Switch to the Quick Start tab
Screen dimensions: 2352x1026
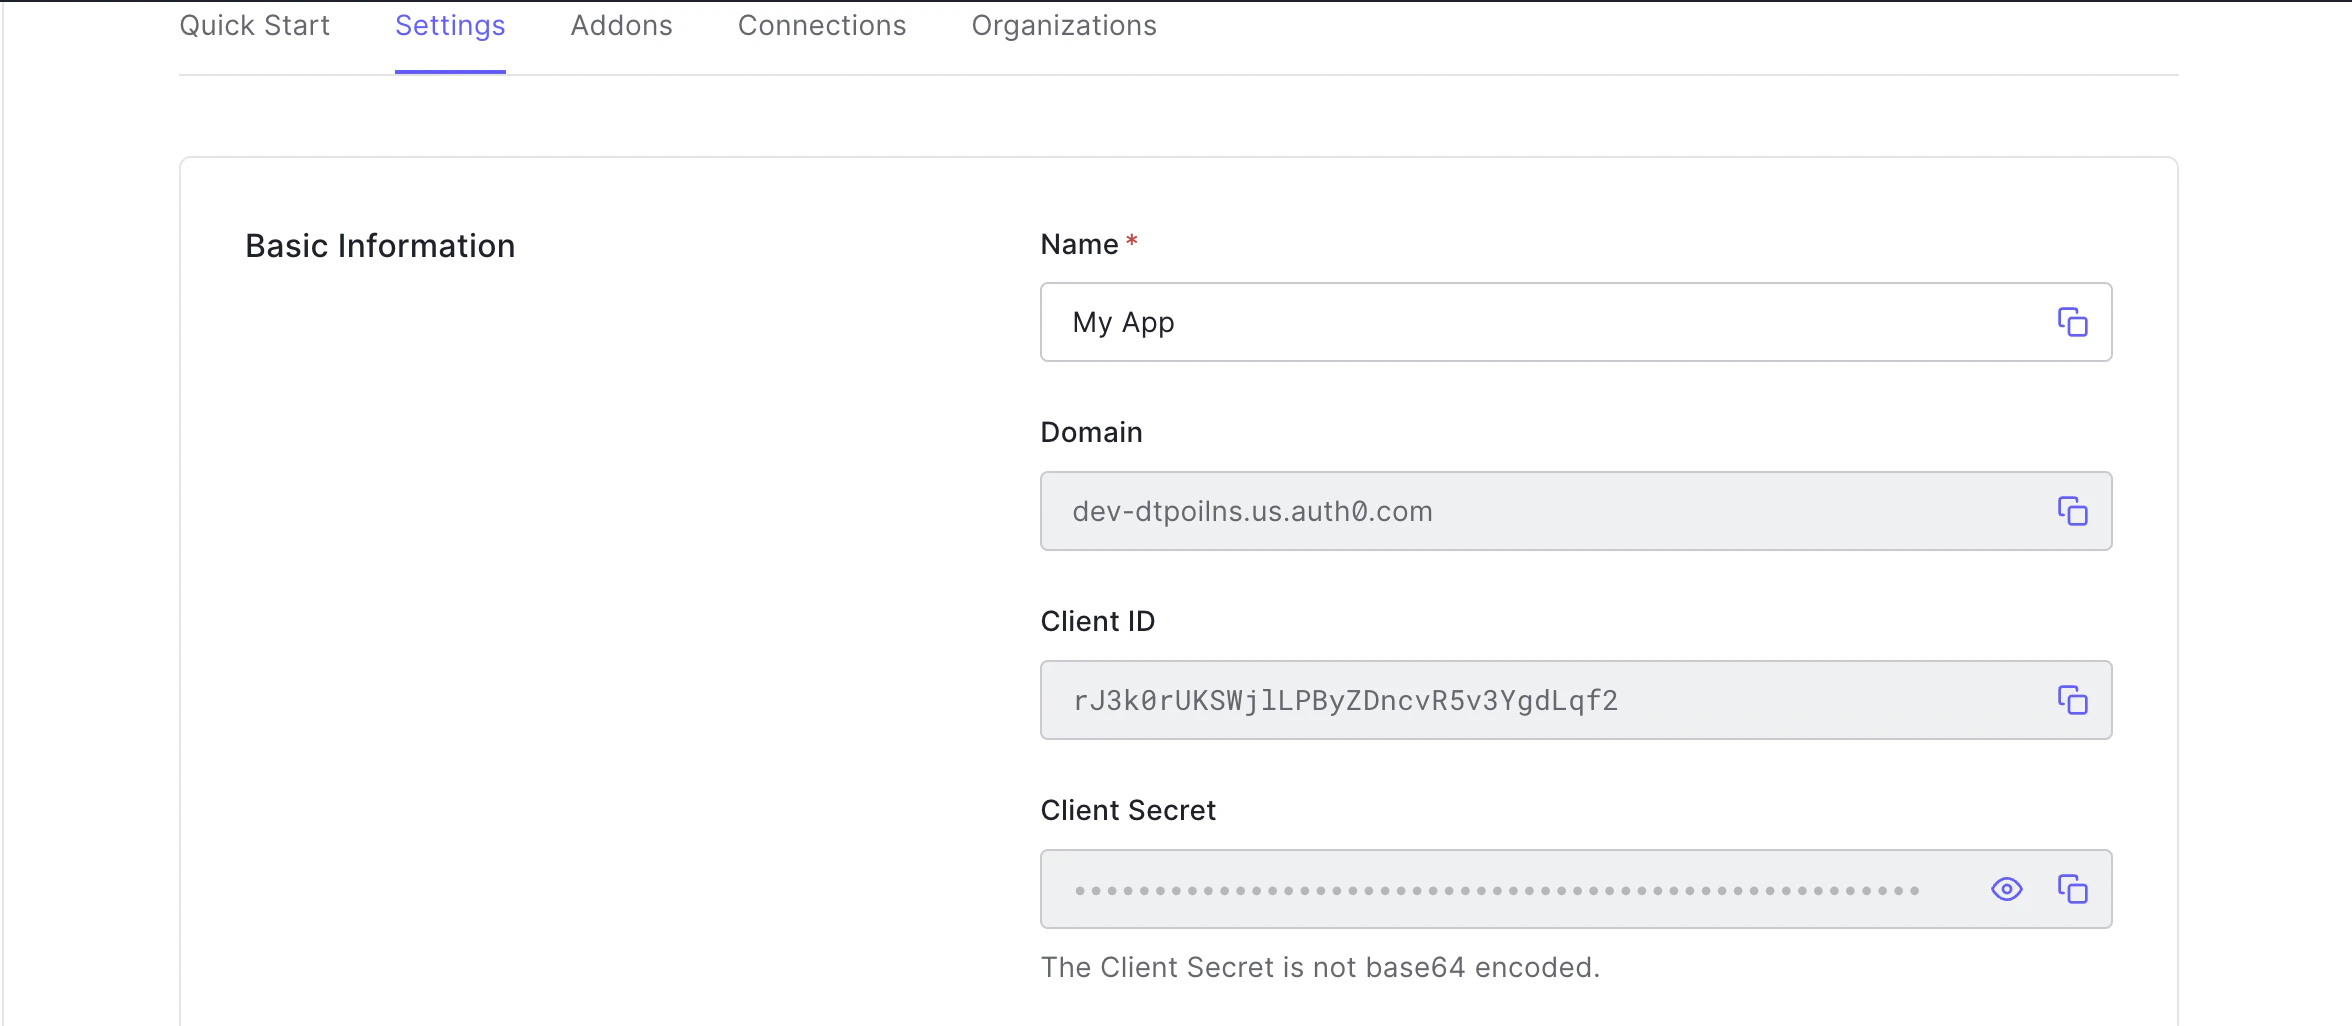click(x=254, y=25)
